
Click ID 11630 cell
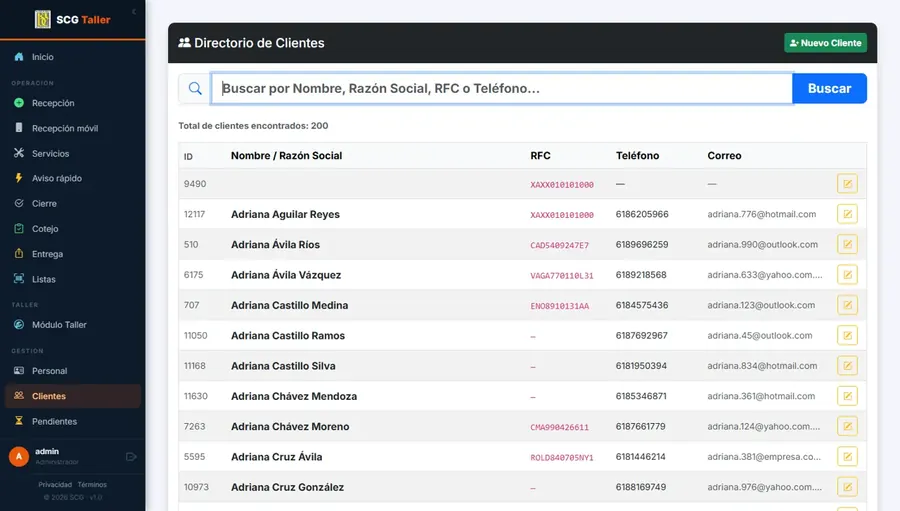[196, 396]
